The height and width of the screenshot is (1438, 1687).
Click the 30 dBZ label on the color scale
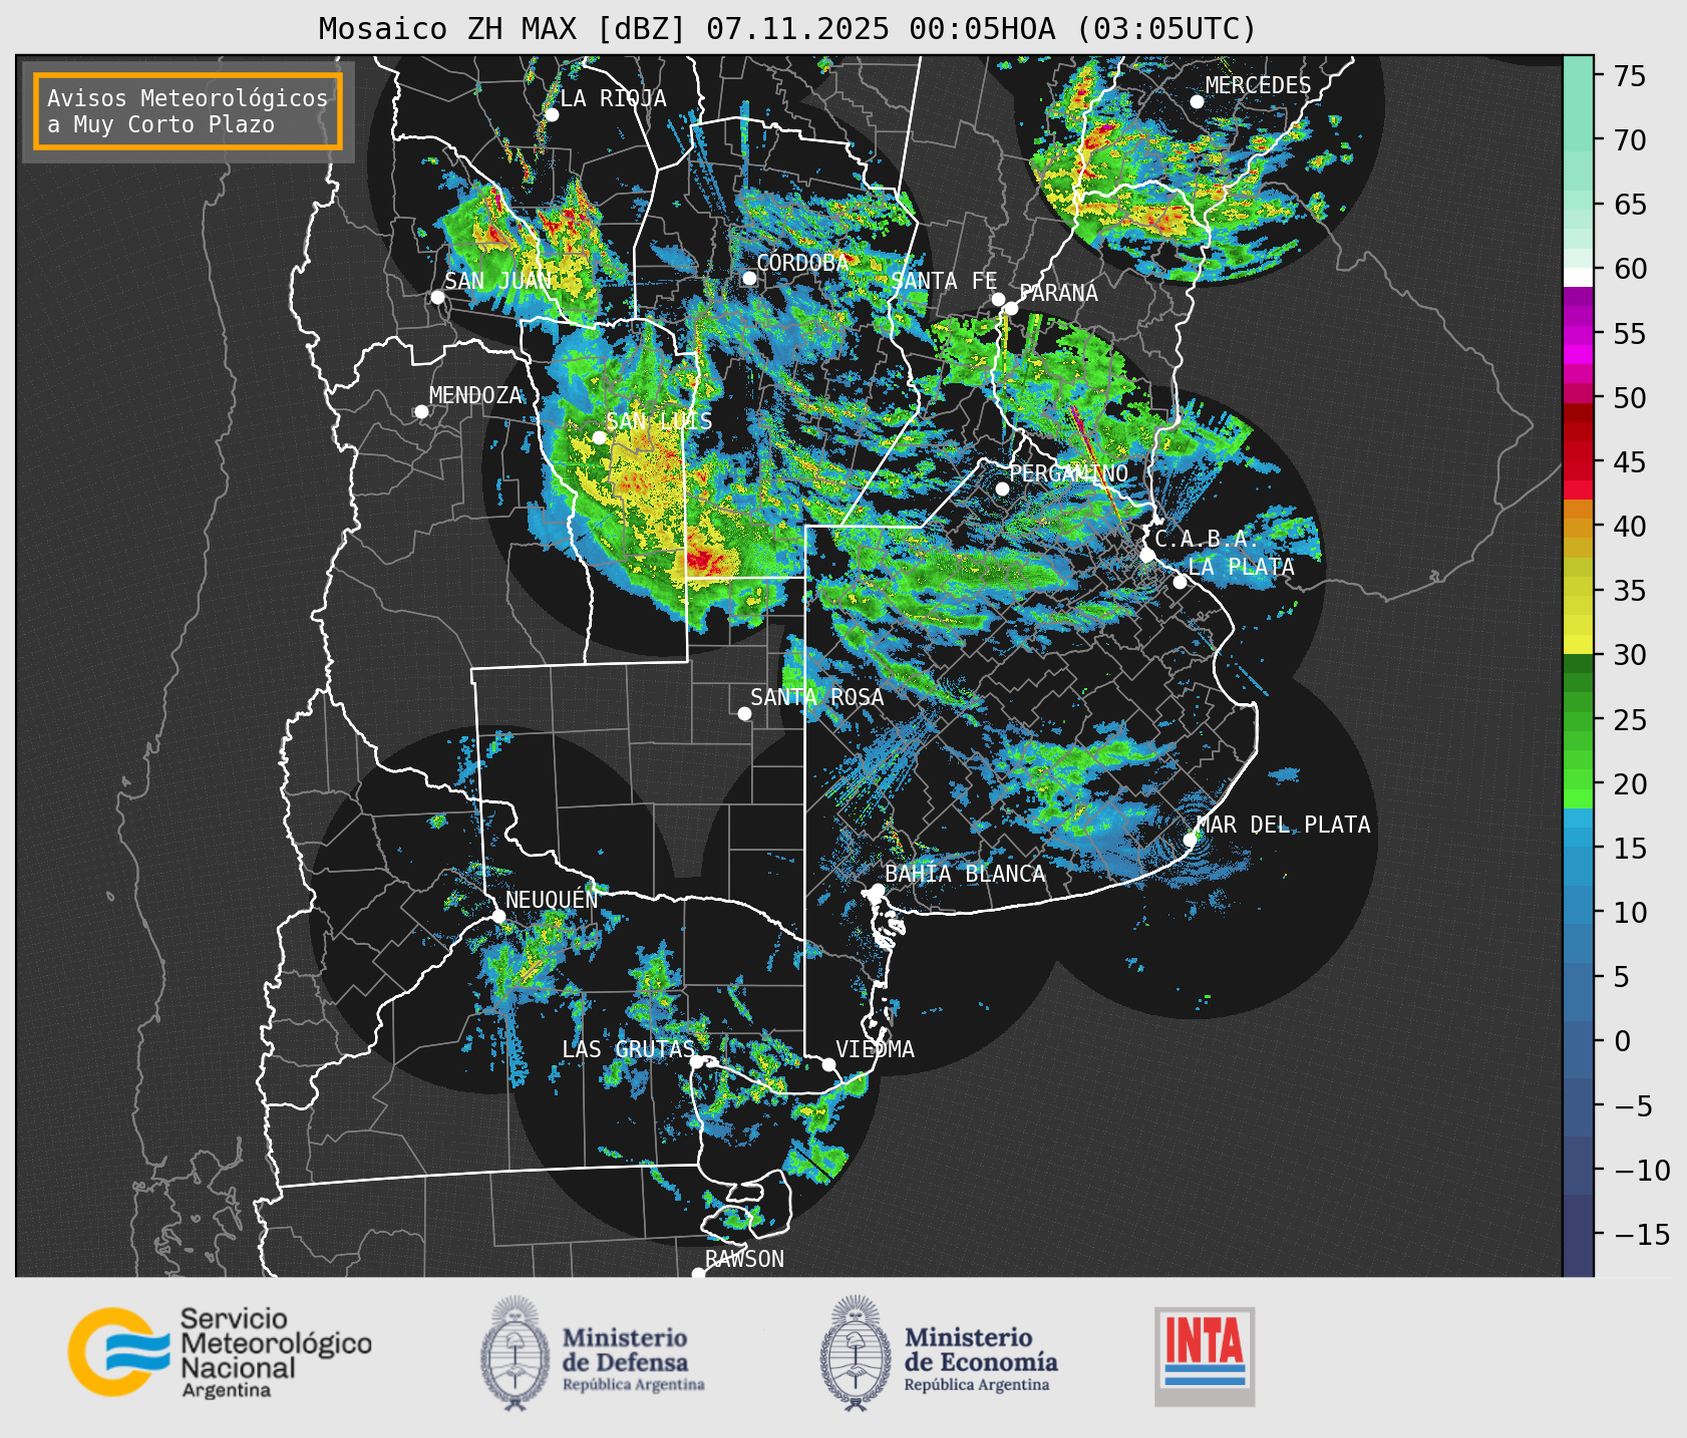[x=1629, y=655]
